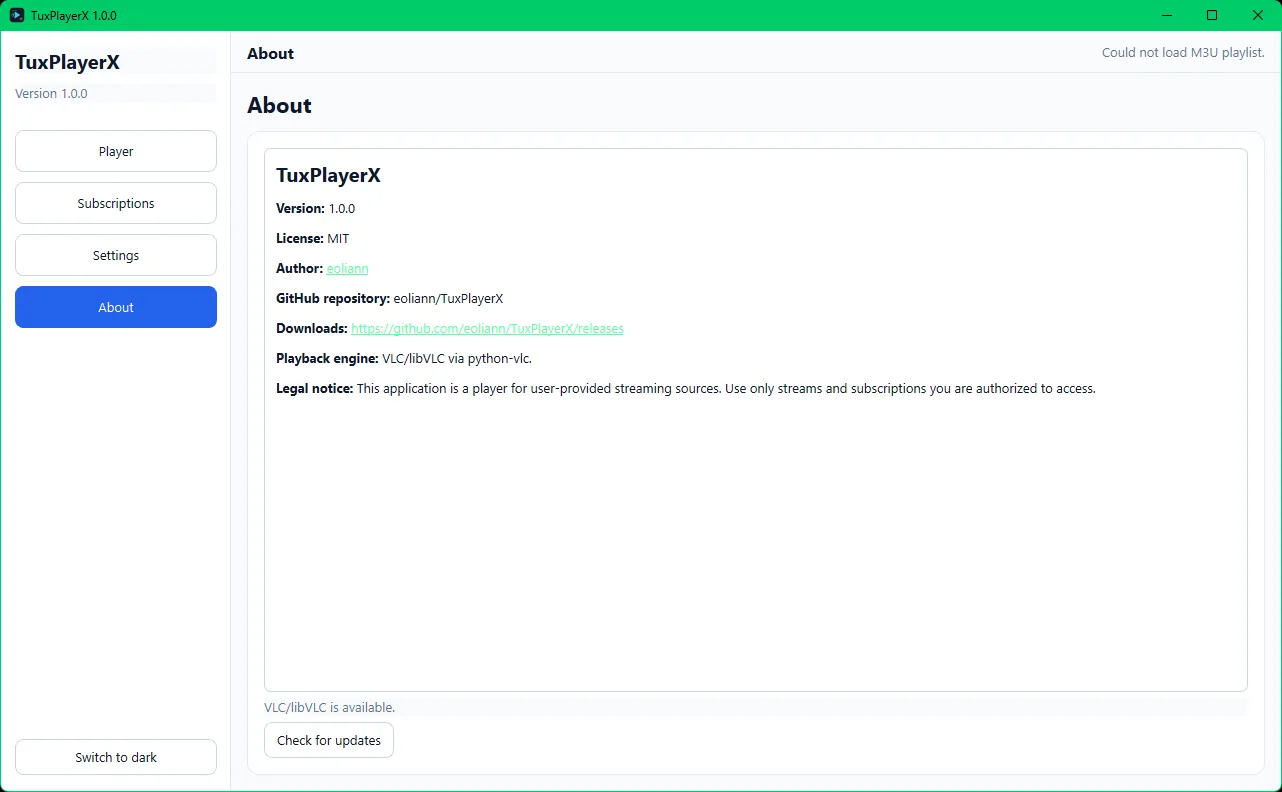Select the highlighted About sidebar button

tap(116, 307)
